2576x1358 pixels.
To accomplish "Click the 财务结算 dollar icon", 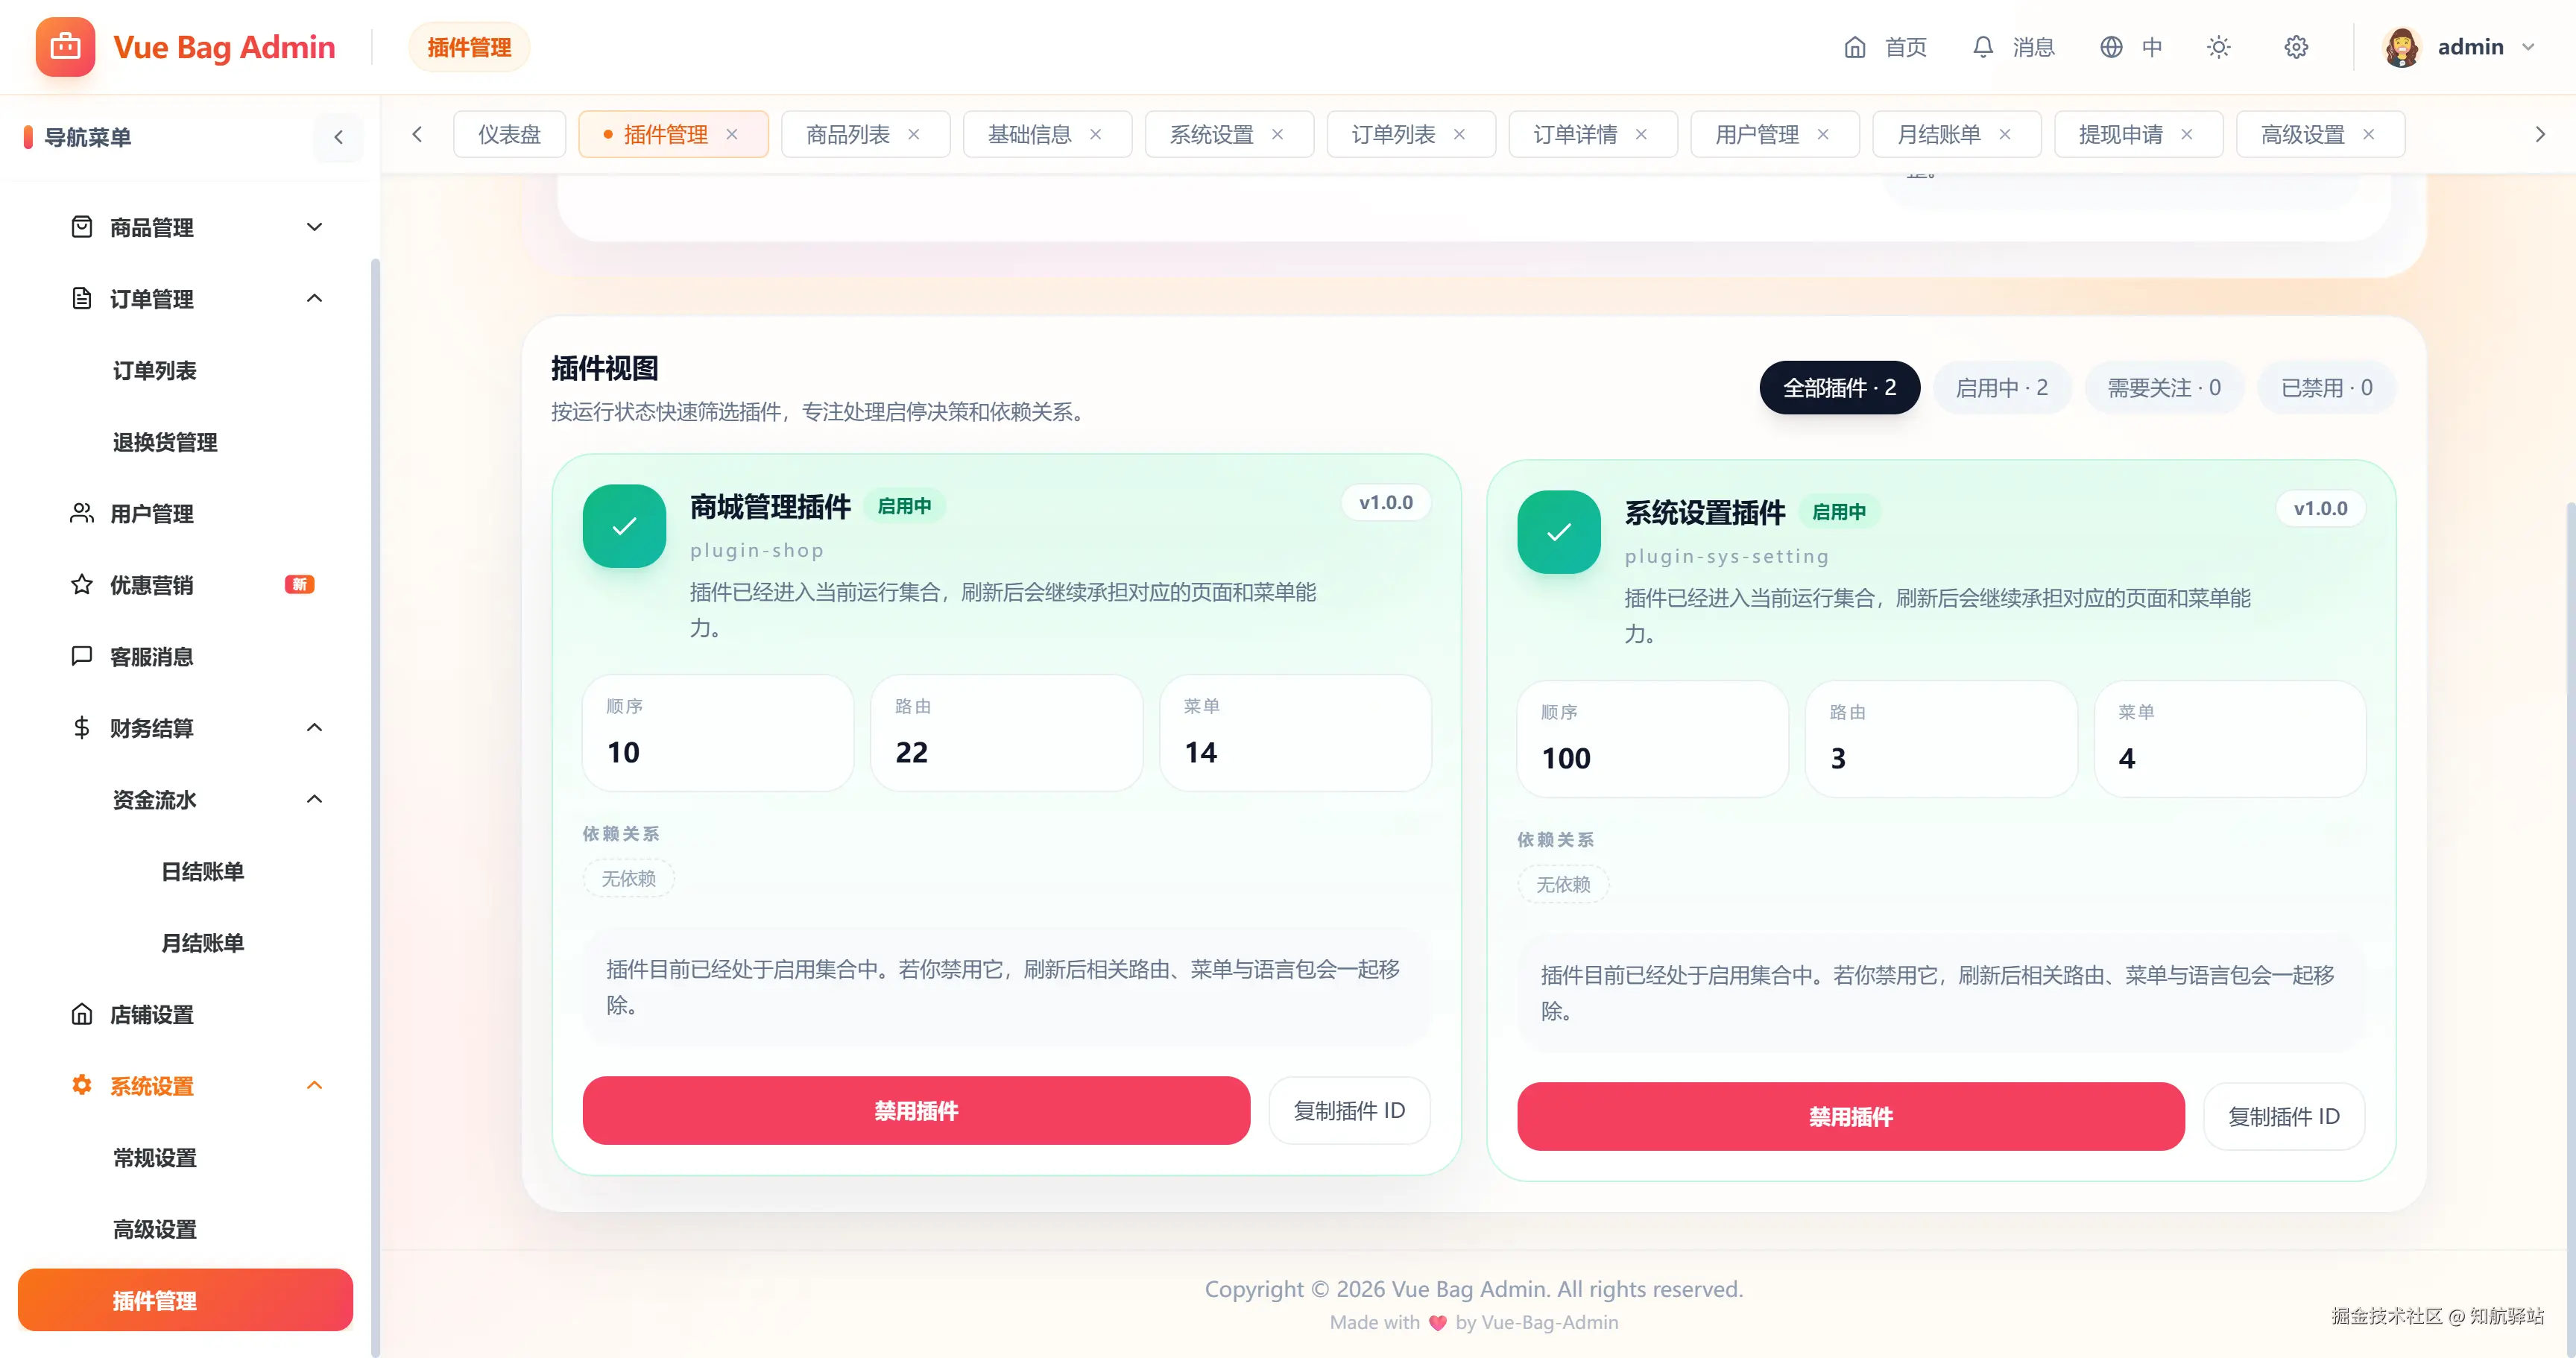I will point(82,727).
